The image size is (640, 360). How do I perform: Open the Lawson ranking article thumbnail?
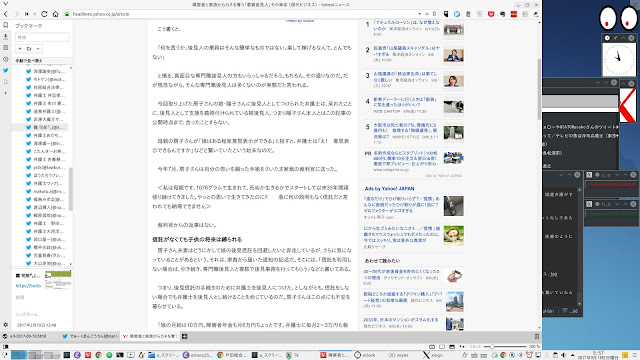click(453, 29)
